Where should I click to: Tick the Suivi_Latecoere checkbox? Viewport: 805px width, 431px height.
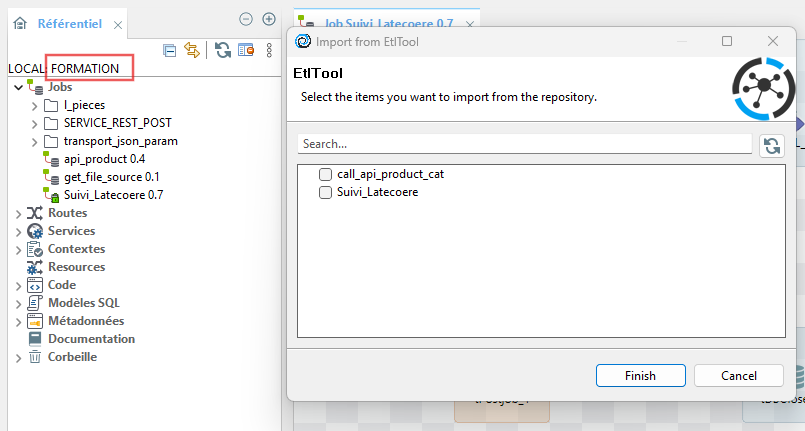(x=325, y=192)
